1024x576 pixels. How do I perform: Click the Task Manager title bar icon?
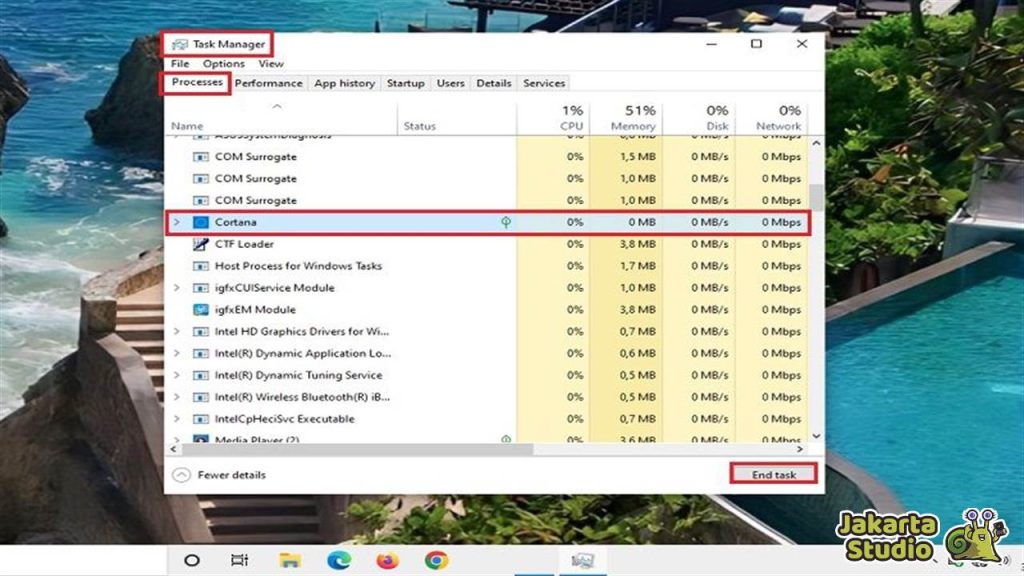[180, 44]
